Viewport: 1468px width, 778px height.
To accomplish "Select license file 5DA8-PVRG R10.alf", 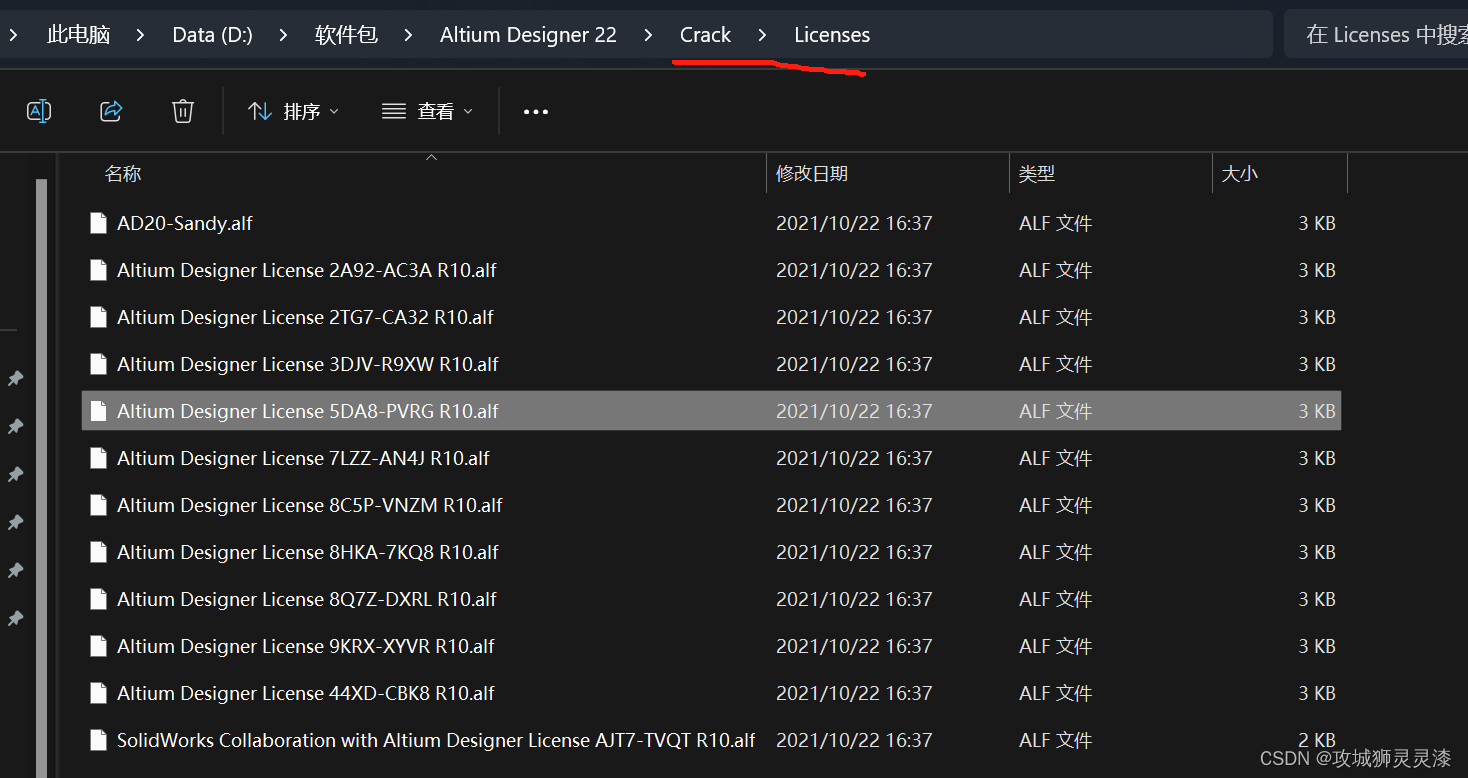I will 711,411.
